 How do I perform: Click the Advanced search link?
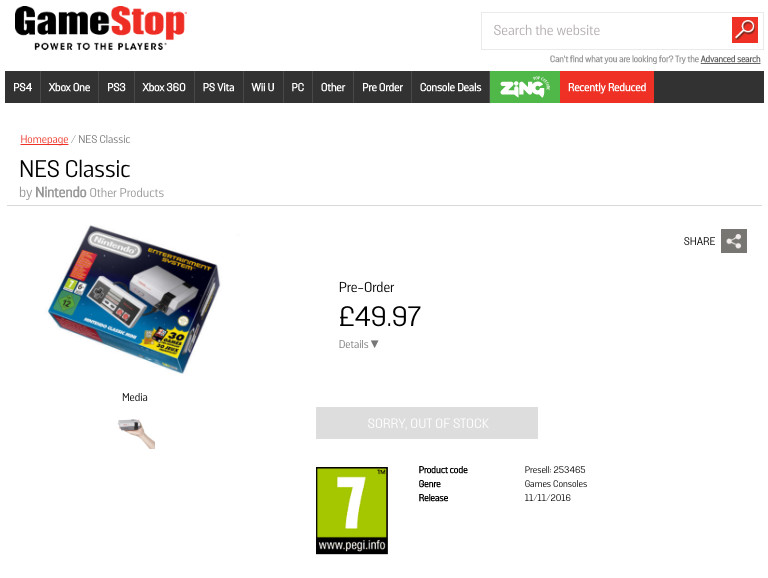tap(730, 59)
